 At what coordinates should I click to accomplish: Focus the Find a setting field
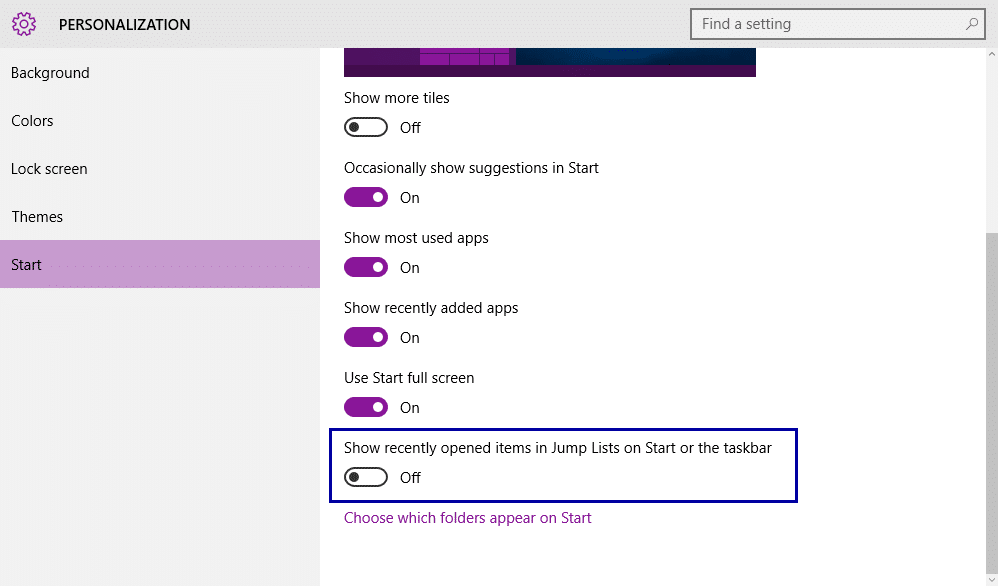[x=838, y=24]
